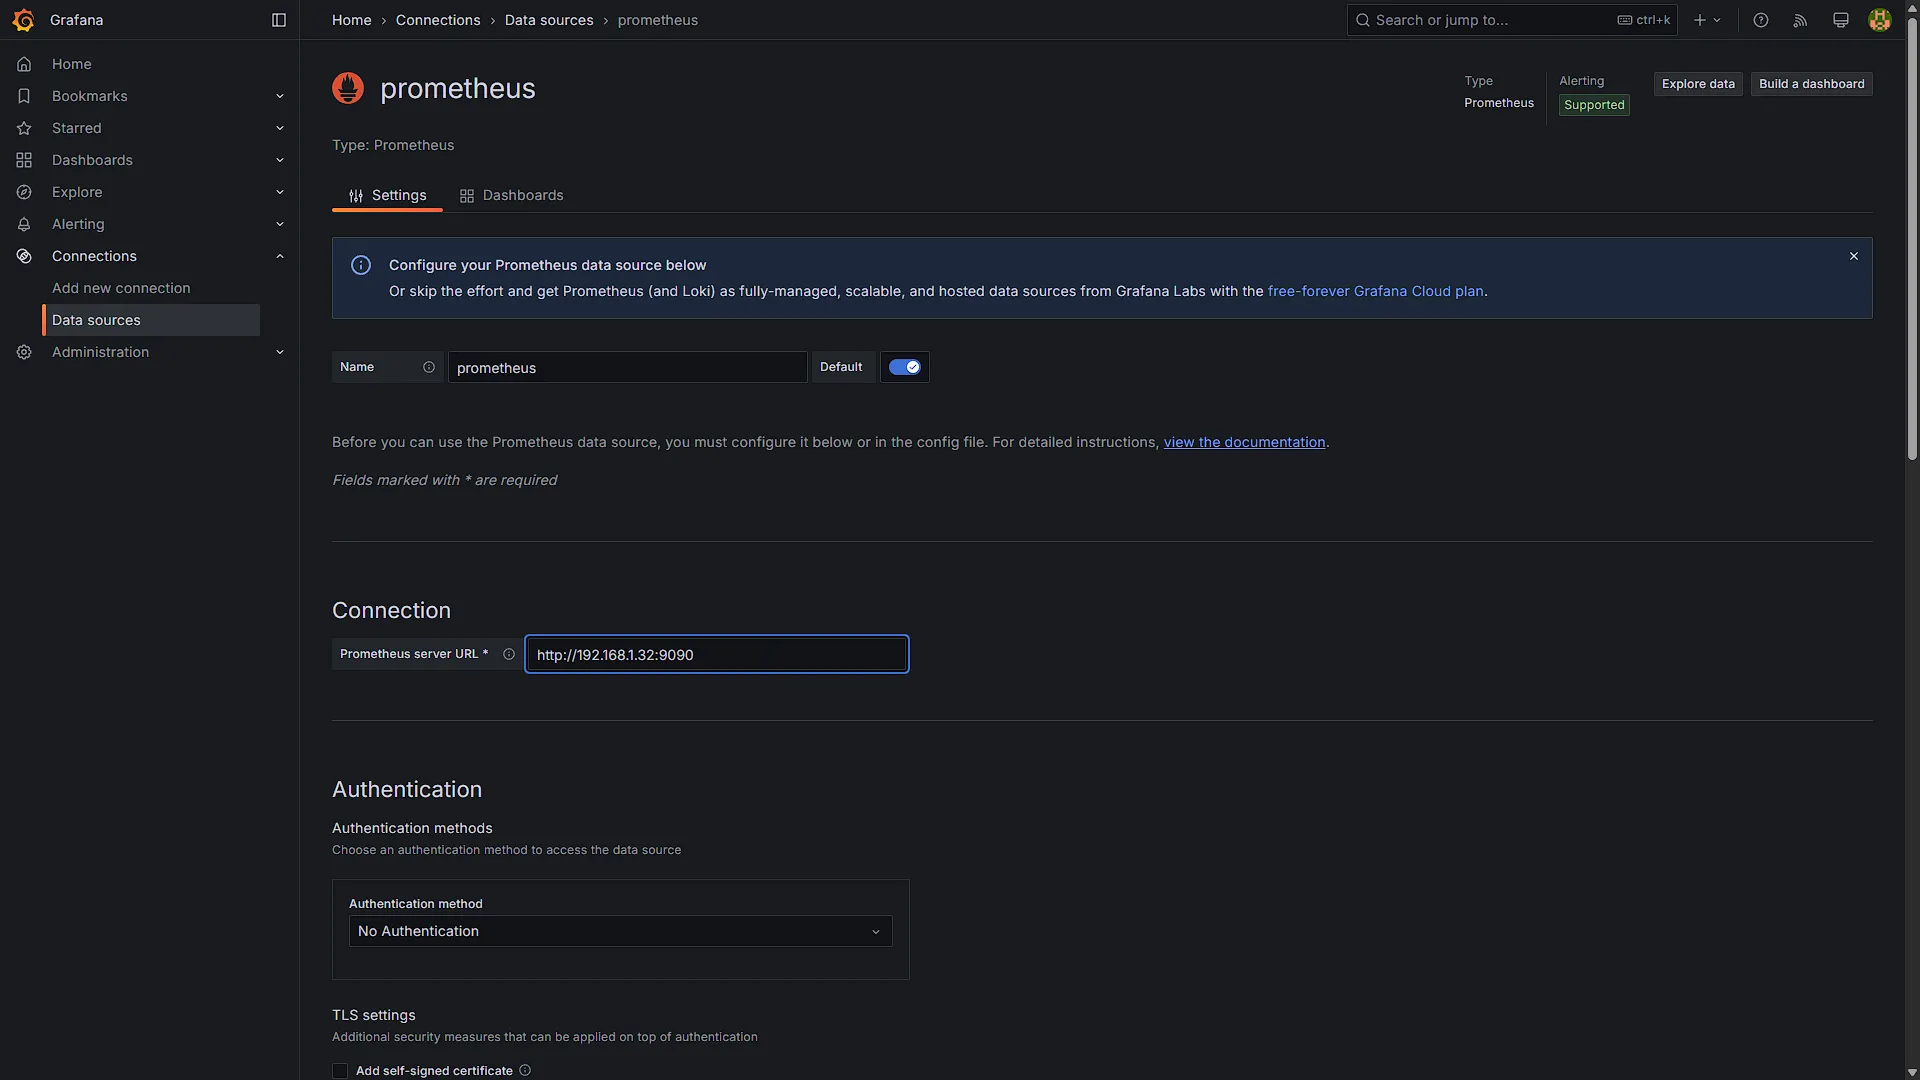The width and height of the screenshot is (1920, 1080).
Task: Expand the Starred section chevron
Action: click(x=280, y=128)
